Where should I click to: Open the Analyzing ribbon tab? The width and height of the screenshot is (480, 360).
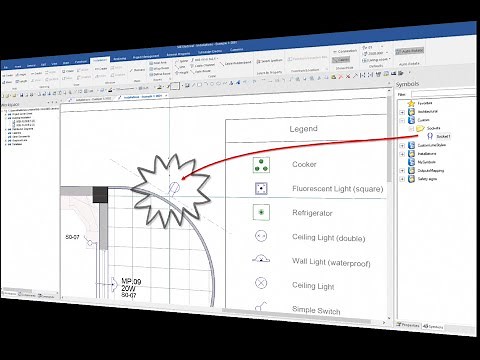[x=120, y=59]
